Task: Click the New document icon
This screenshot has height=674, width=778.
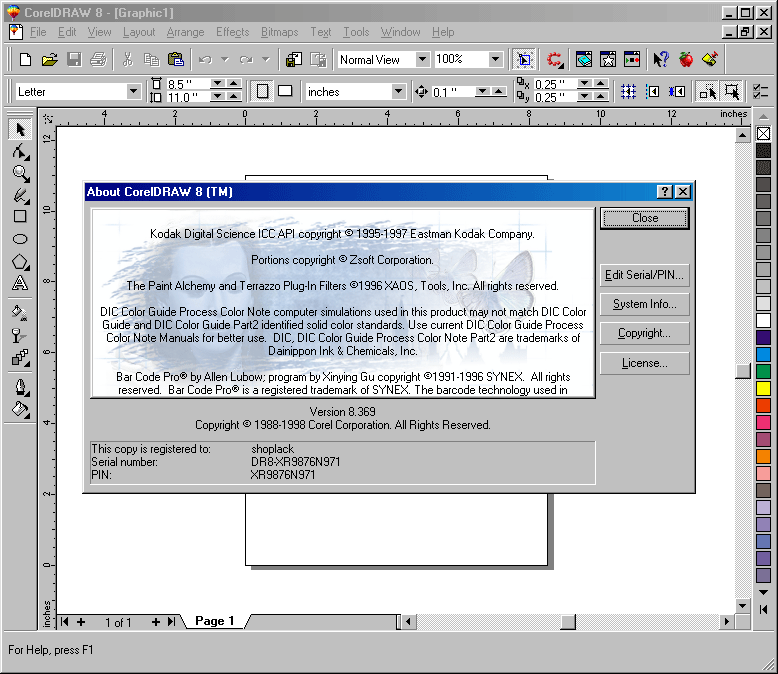Action: tap(25, 60)
